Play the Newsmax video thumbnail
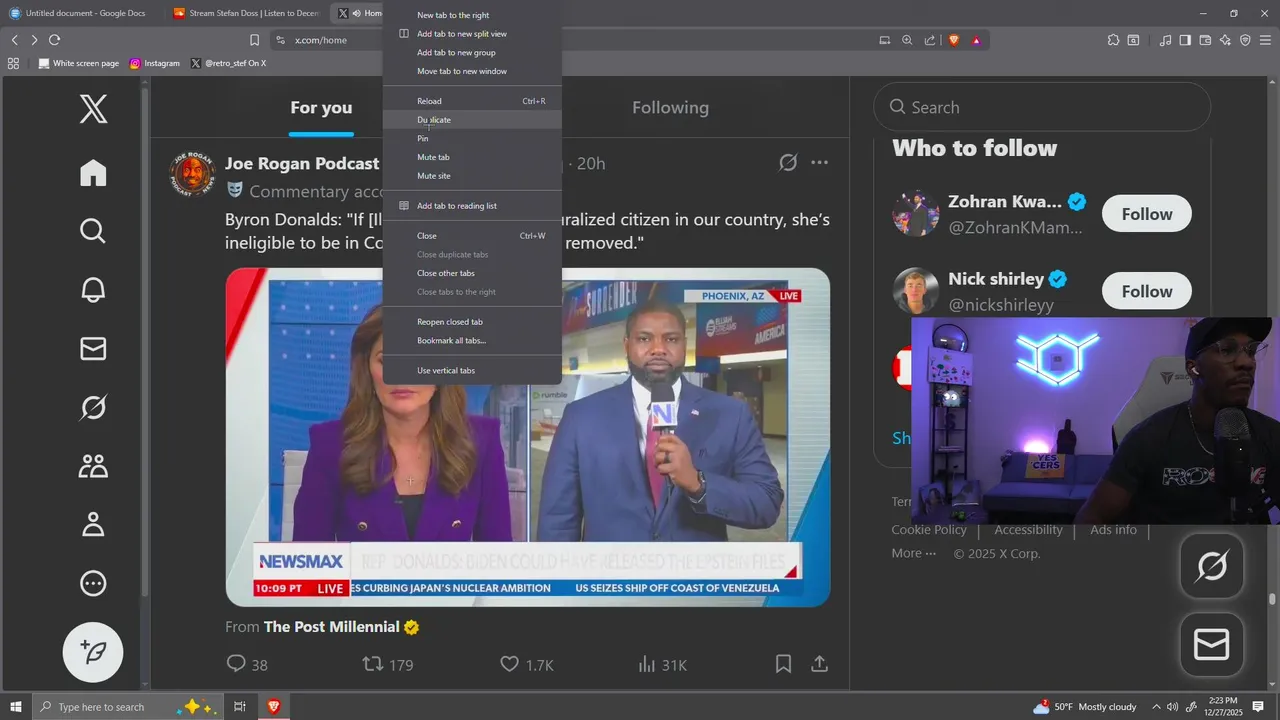 [528, 437]
